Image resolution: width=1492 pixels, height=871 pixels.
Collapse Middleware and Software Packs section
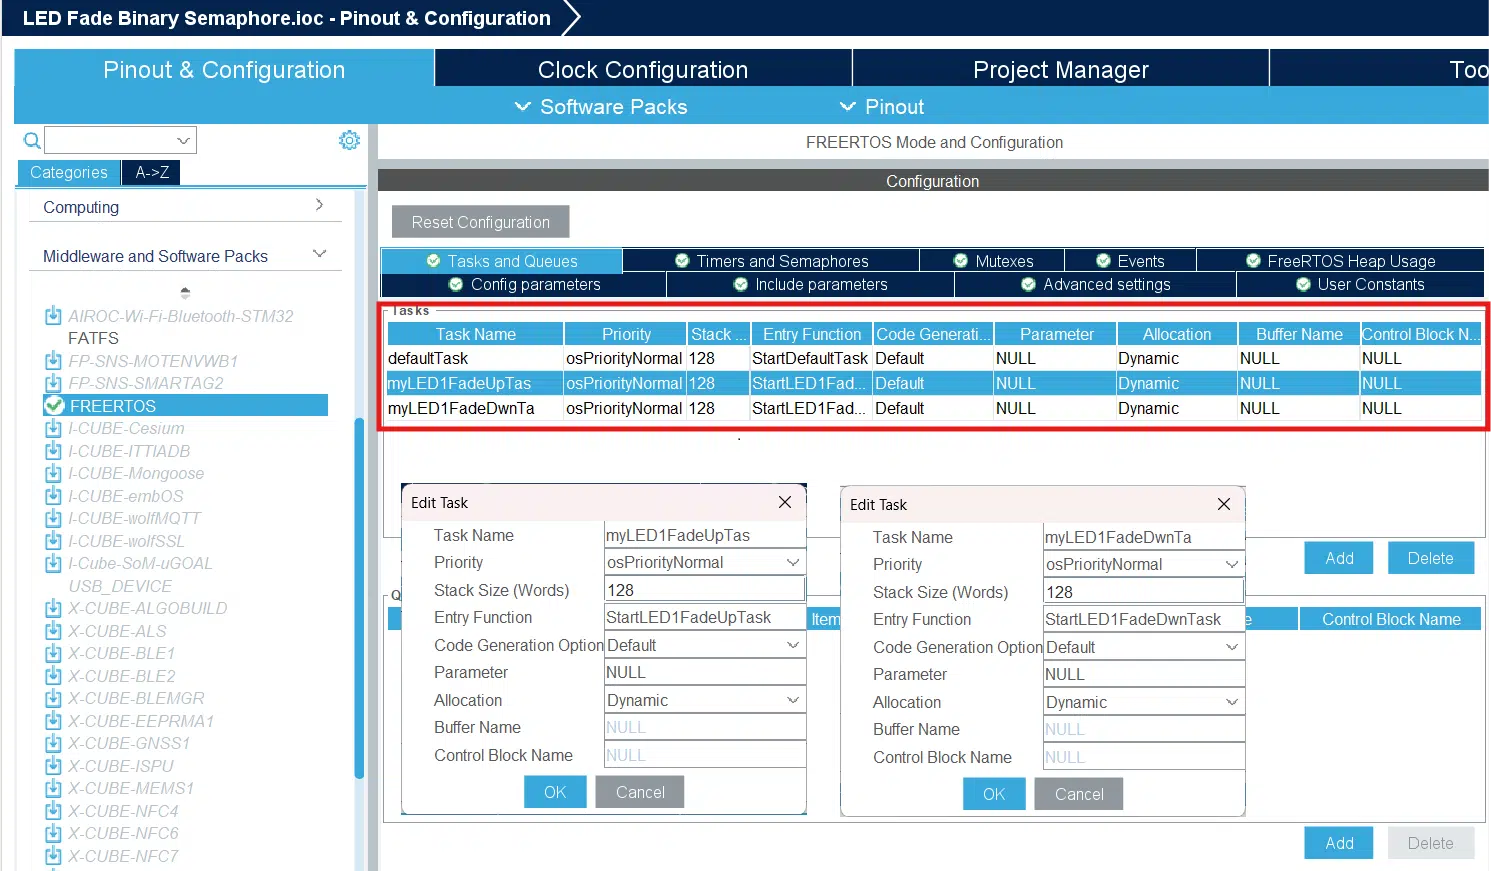point(320,254)
